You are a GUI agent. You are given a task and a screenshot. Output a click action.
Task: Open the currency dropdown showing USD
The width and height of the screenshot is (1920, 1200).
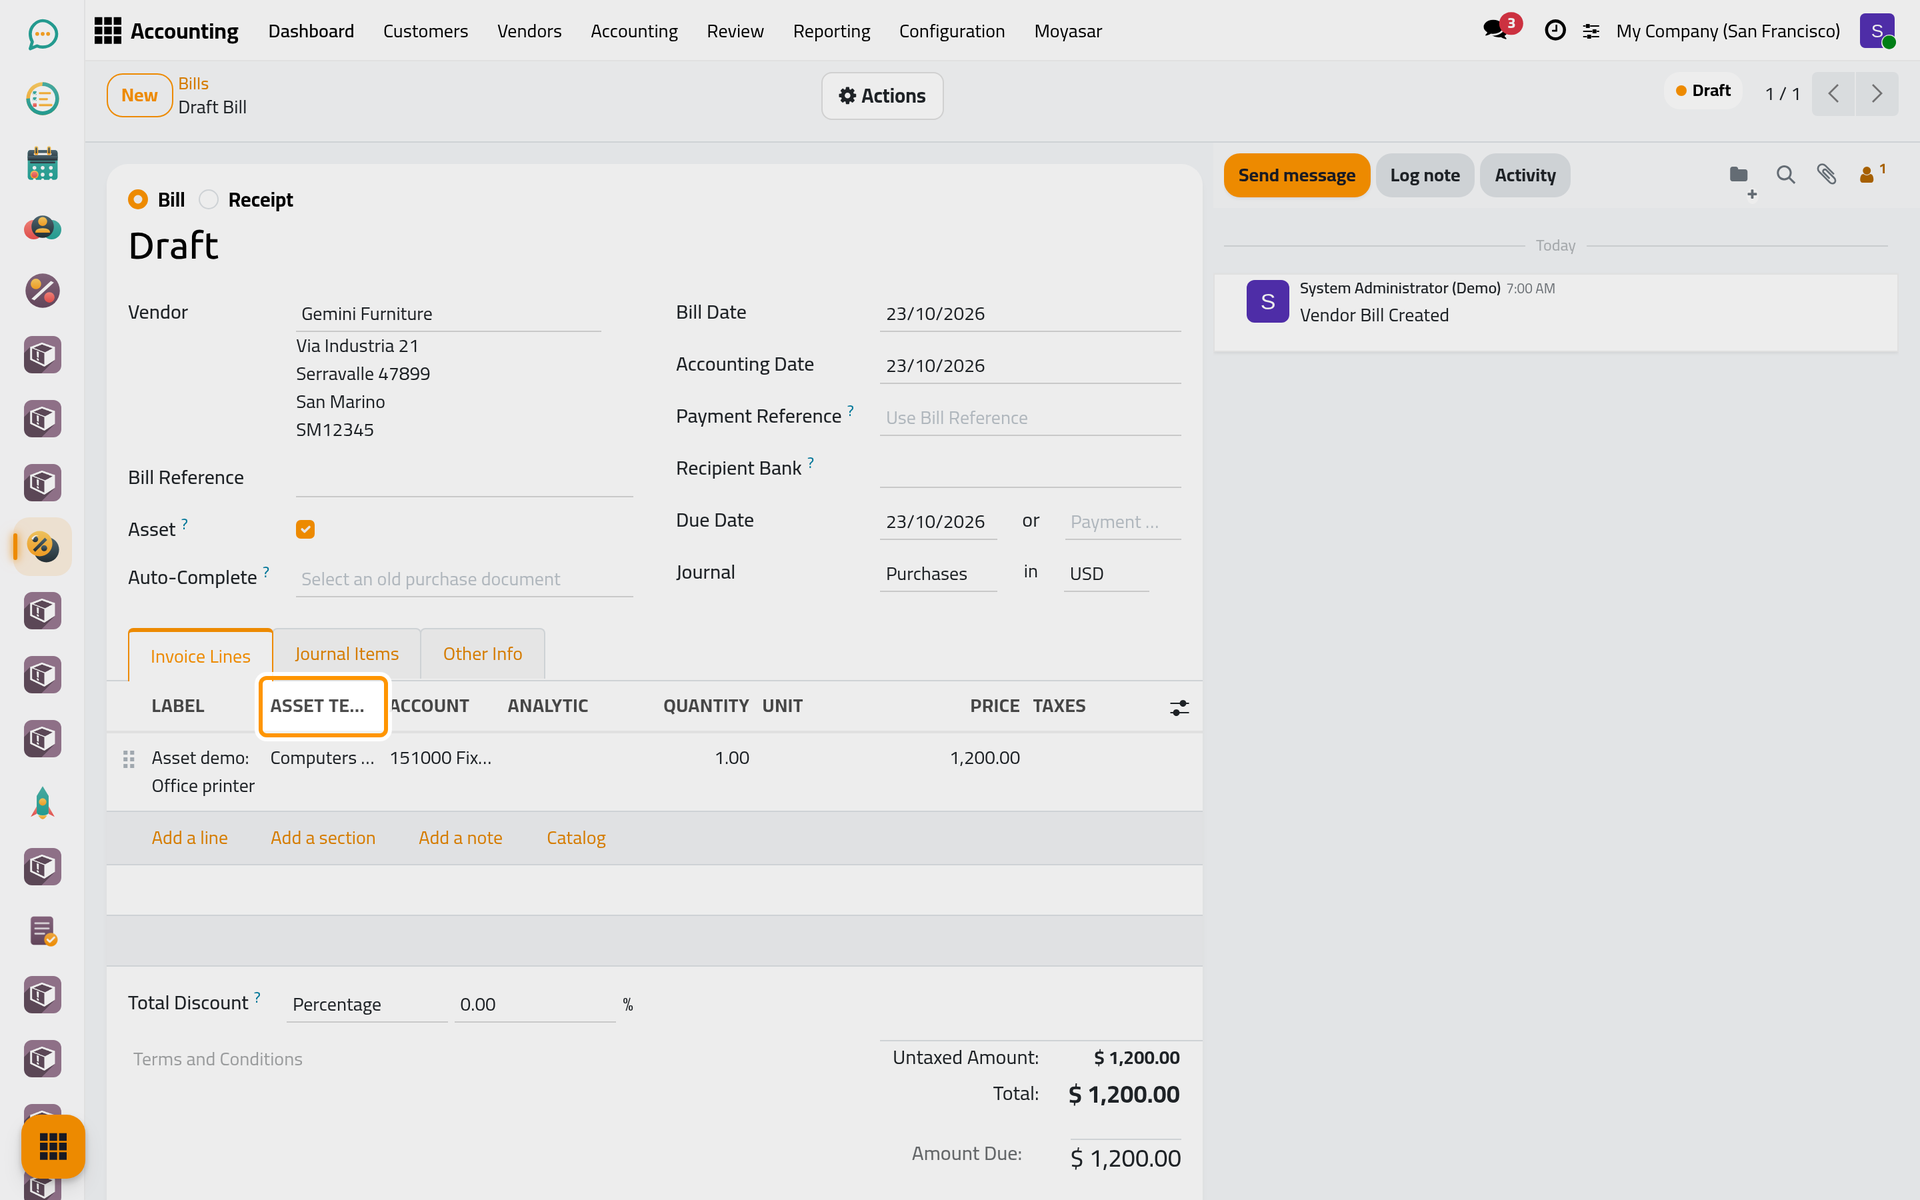click(x=1106, y=574)
